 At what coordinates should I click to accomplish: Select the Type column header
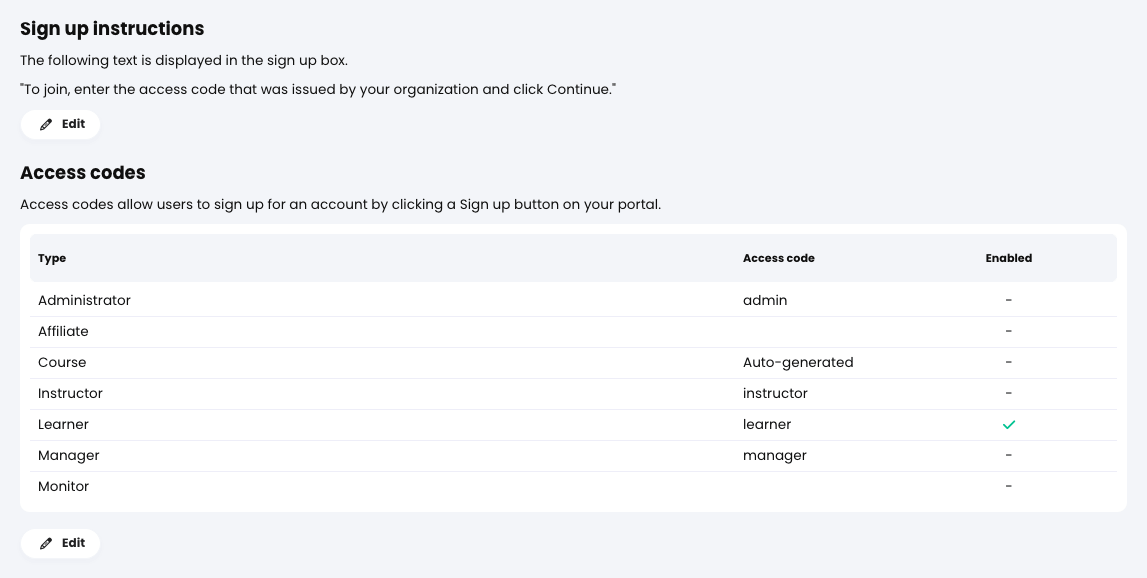(51, 258)
